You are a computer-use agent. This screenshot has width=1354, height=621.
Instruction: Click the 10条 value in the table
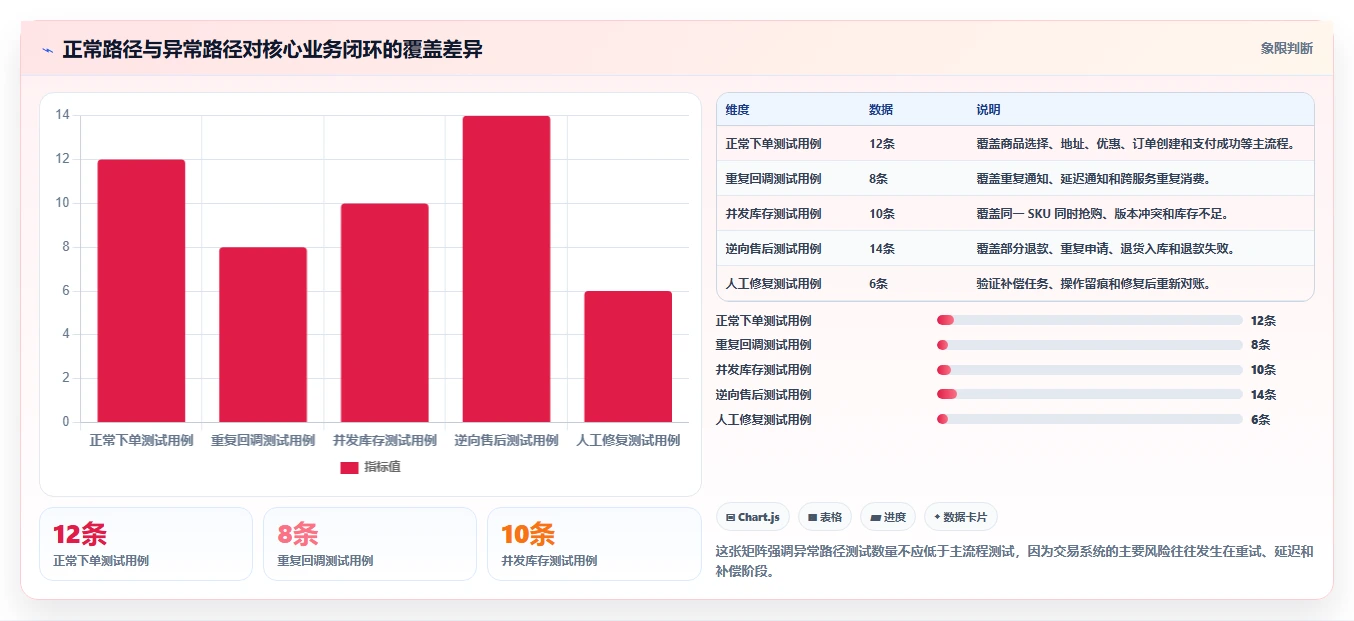click(x=882, y=214)
